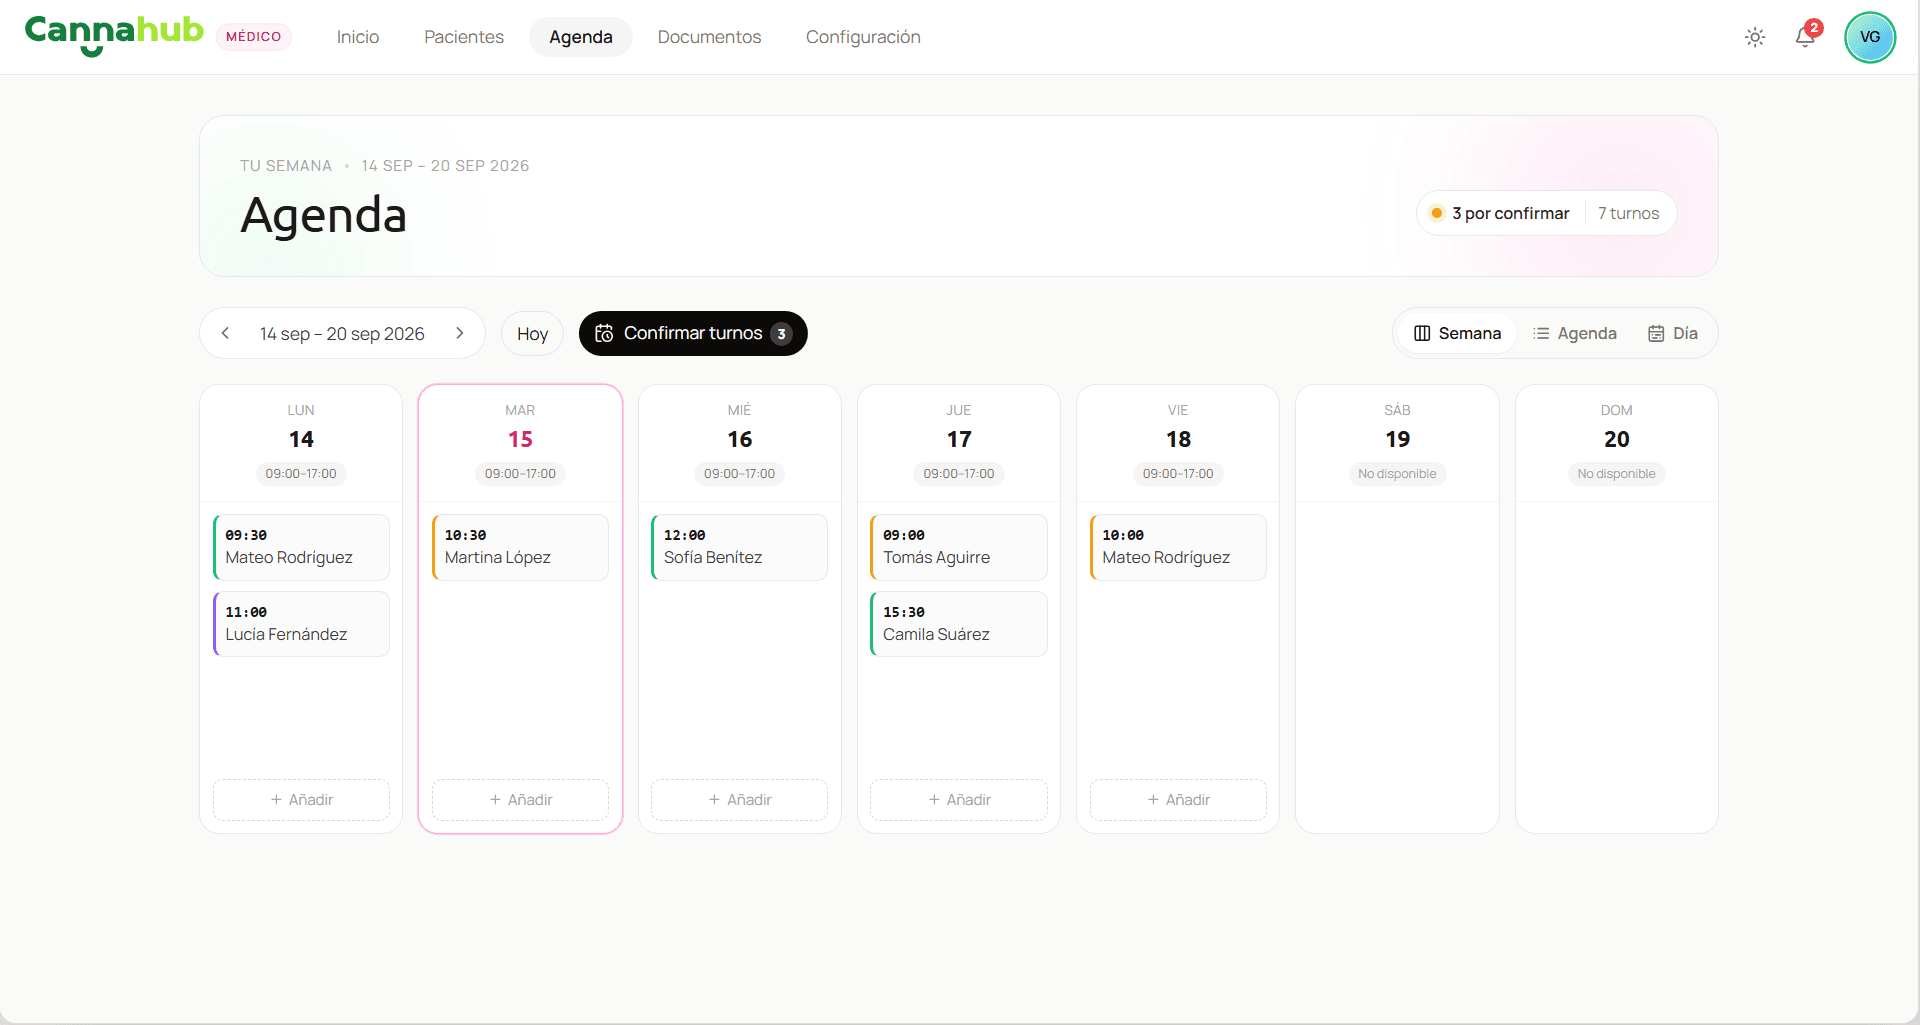Add appointment on Thursday 17
The width and height of the screenshot is (1920, 1025).
click(959, 800)
